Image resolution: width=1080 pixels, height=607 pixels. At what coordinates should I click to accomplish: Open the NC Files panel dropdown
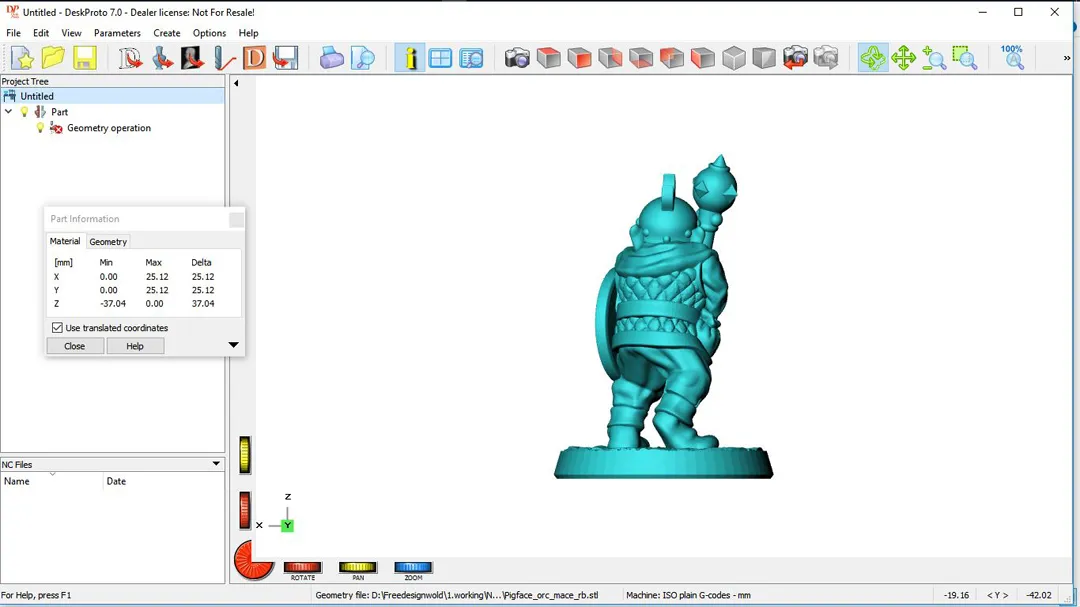216,464
